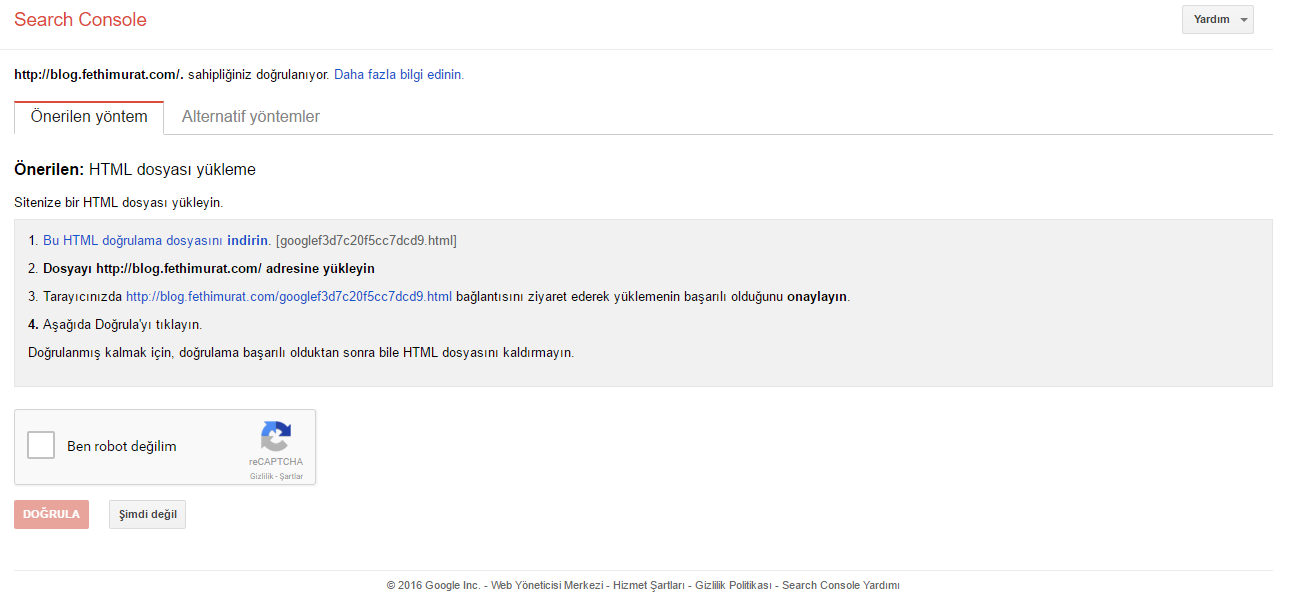Viewport: 1311px width, 595px height.
Task: Open the 'Daha fazla bilgi edinin' link
Action: (x=399, y=74)
